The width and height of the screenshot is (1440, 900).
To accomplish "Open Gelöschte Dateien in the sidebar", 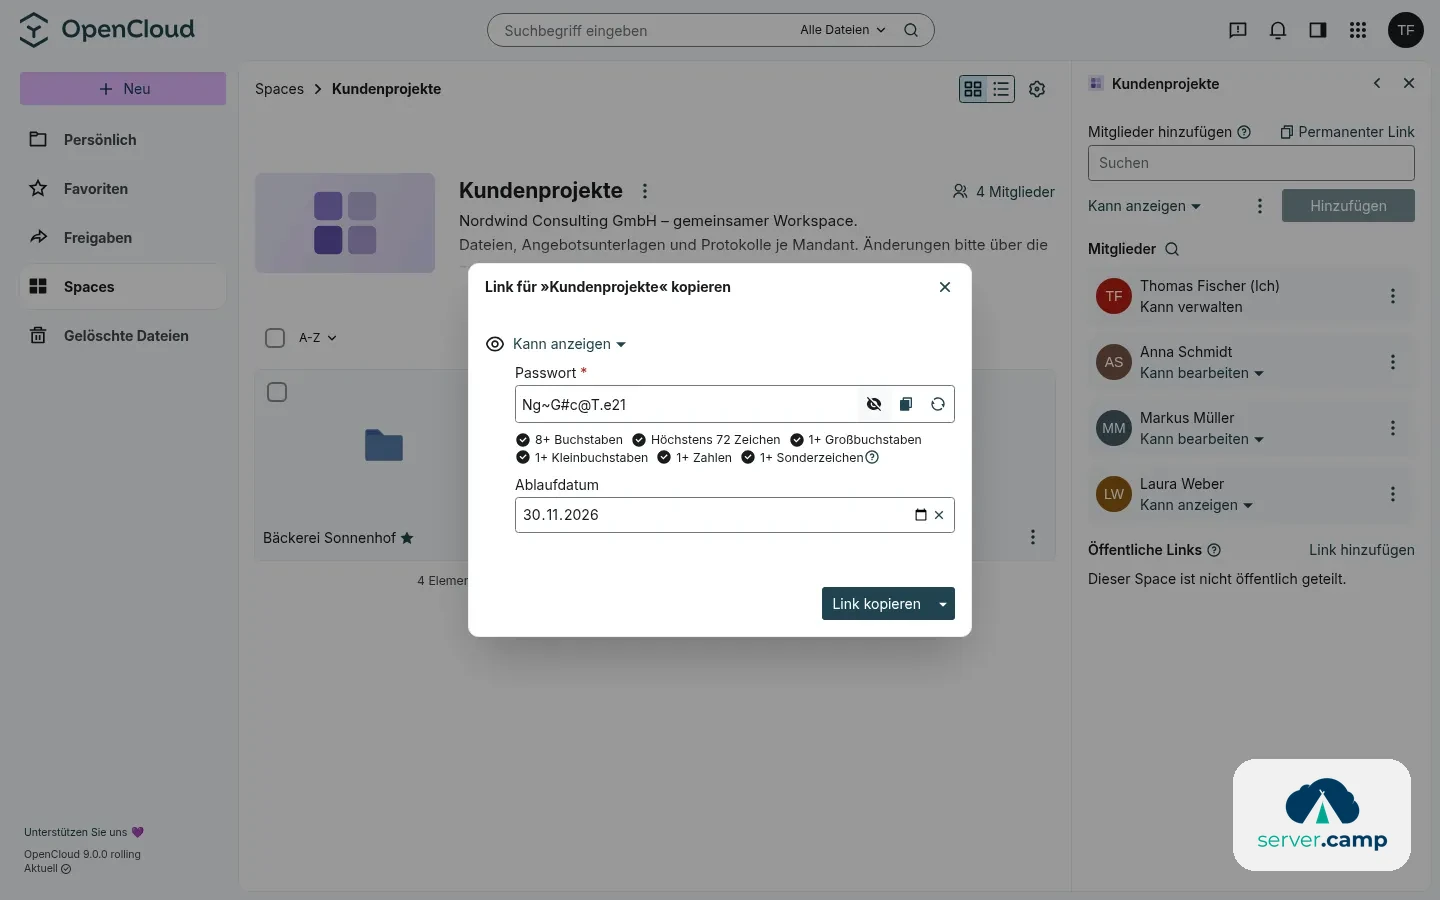I will (123, 336).
